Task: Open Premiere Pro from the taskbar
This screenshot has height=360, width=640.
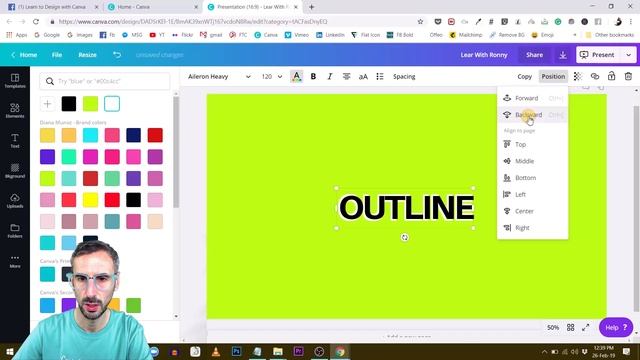Action: [298, 351]
